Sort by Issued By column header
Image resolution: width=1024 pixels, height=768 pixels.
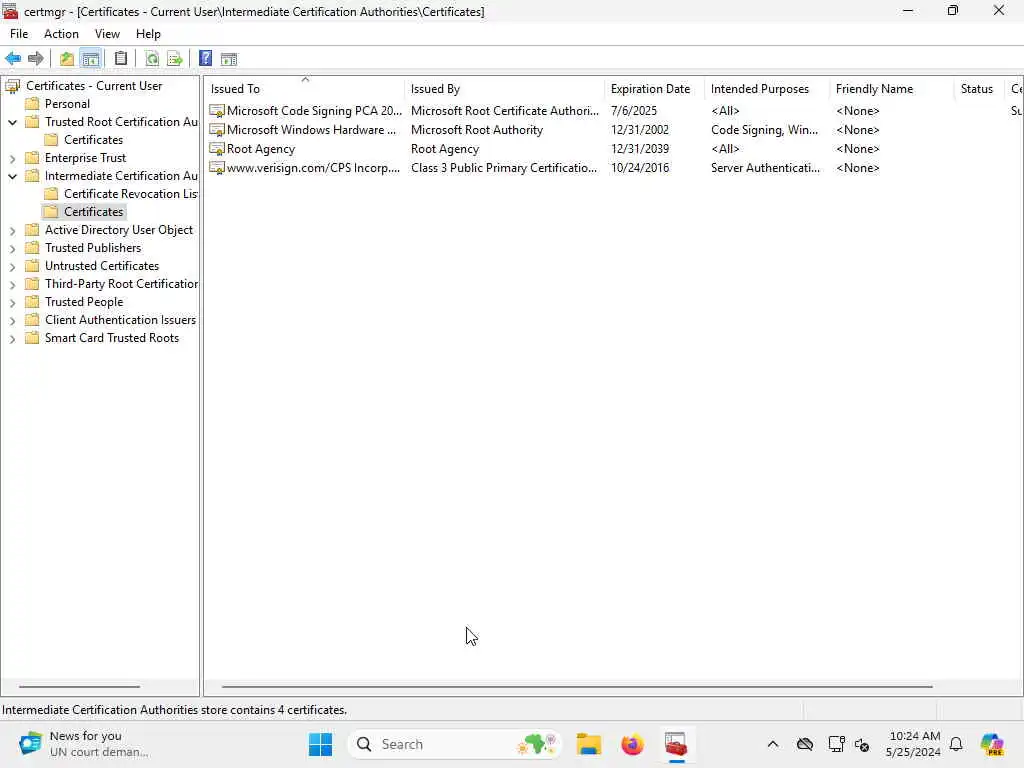tap(504, 89)
